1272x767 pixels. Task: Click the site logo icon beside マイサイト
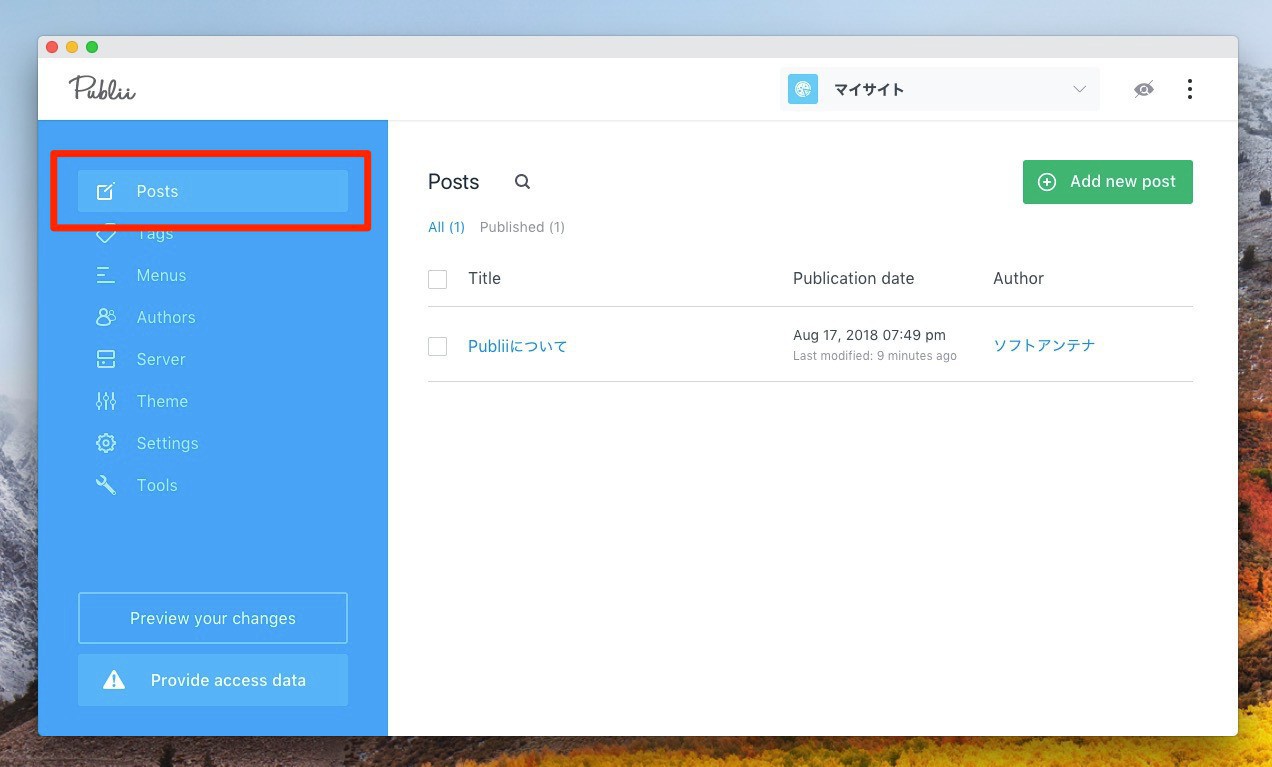point(803,89)
